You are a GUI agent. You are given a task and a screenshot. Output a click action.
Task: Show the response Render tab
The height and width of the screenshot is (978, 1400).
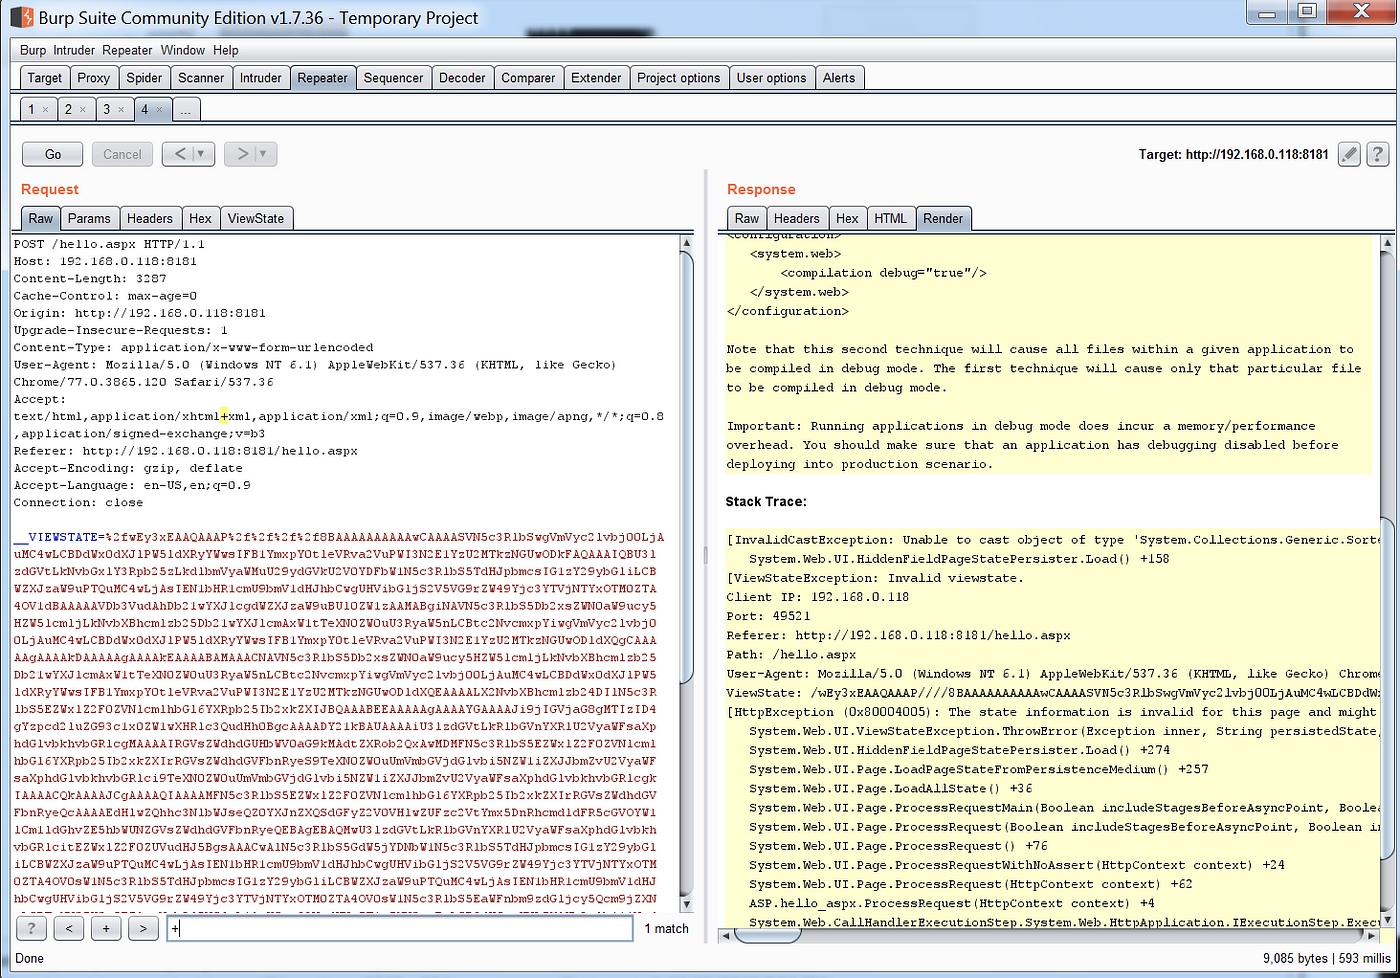(x=943, y=218)
